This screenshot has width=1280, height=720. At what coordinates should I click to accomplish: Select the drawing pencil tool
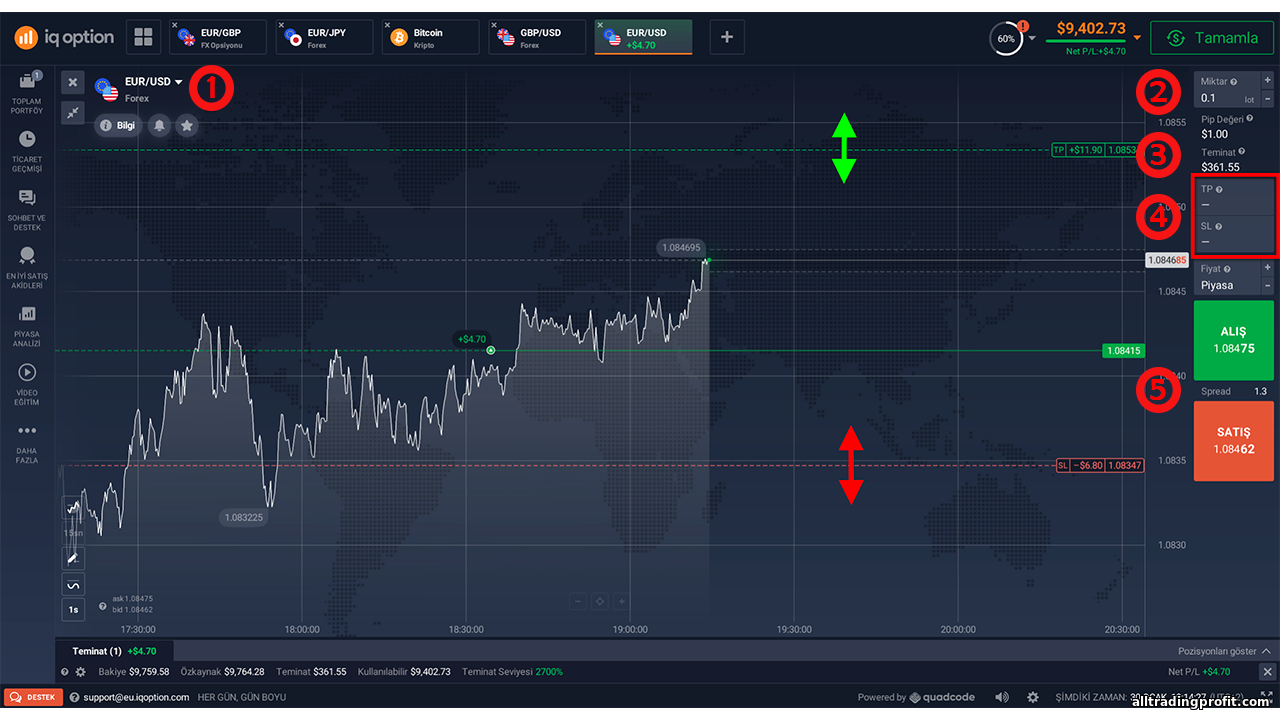pos(73,559)
